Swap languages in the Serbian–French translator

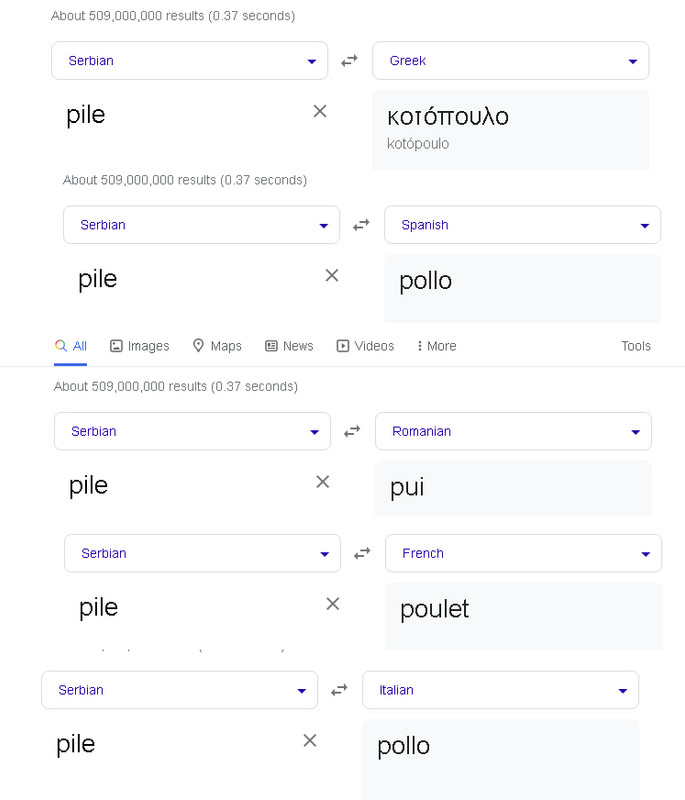[362, 553]
